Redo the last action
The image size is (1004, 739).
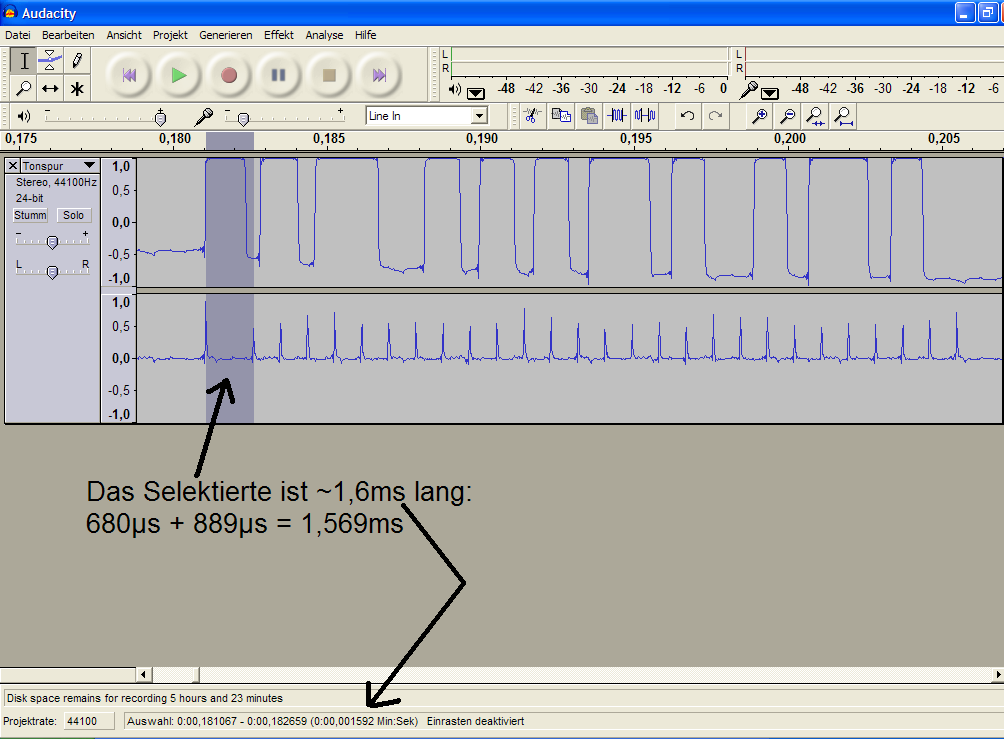tap(716, 116)
